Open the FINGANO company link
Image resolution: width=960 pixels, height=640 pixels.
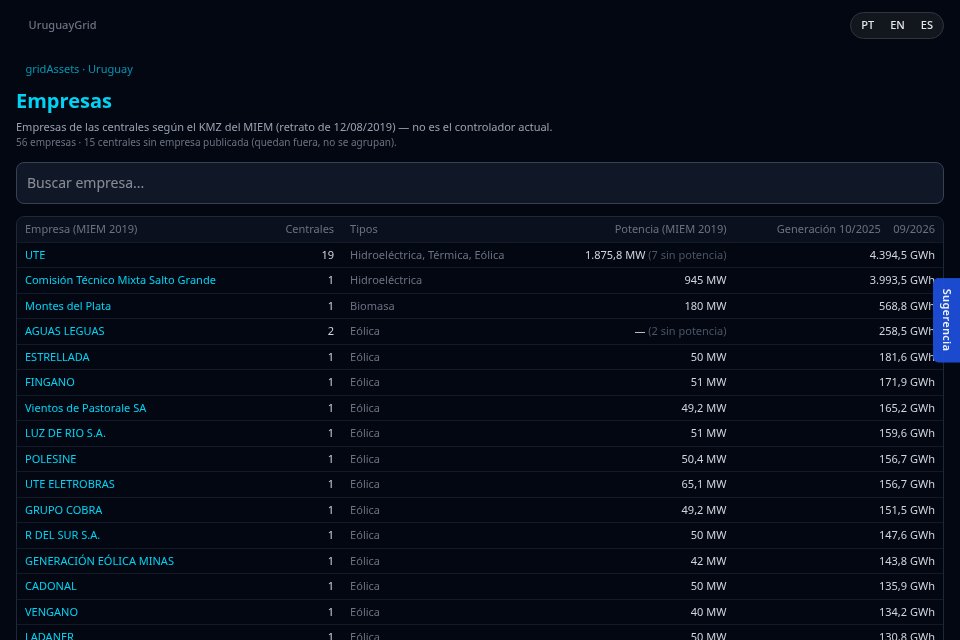(50, 382)
